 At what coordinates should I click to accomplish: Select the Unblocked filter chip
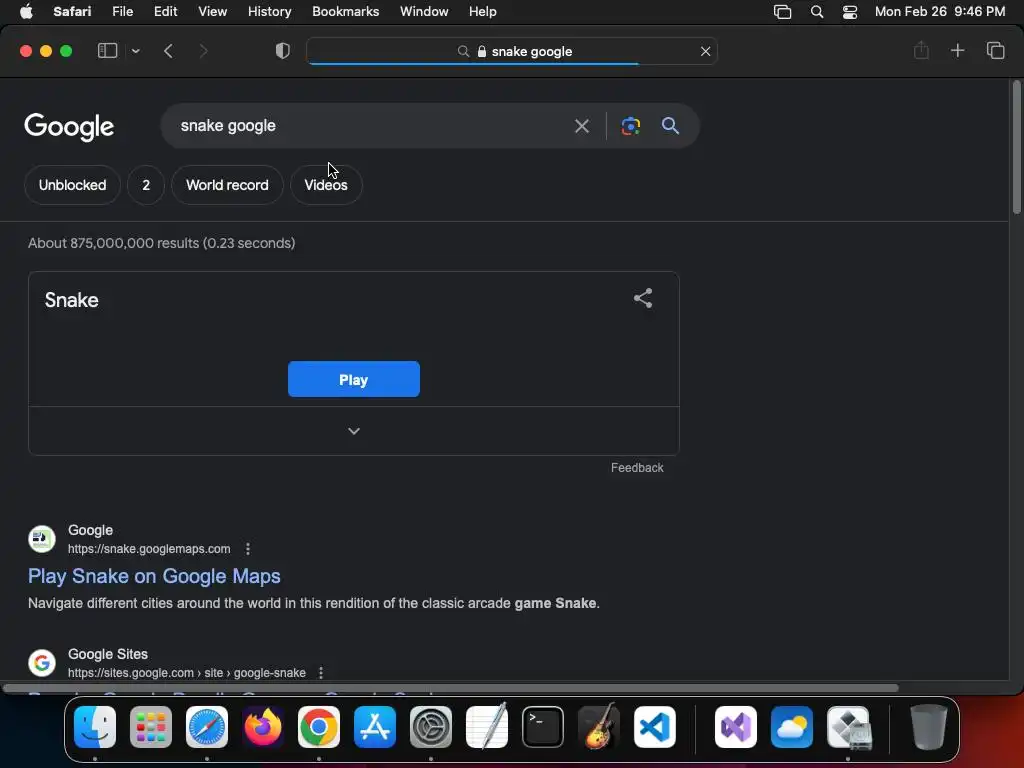point(72,185)
